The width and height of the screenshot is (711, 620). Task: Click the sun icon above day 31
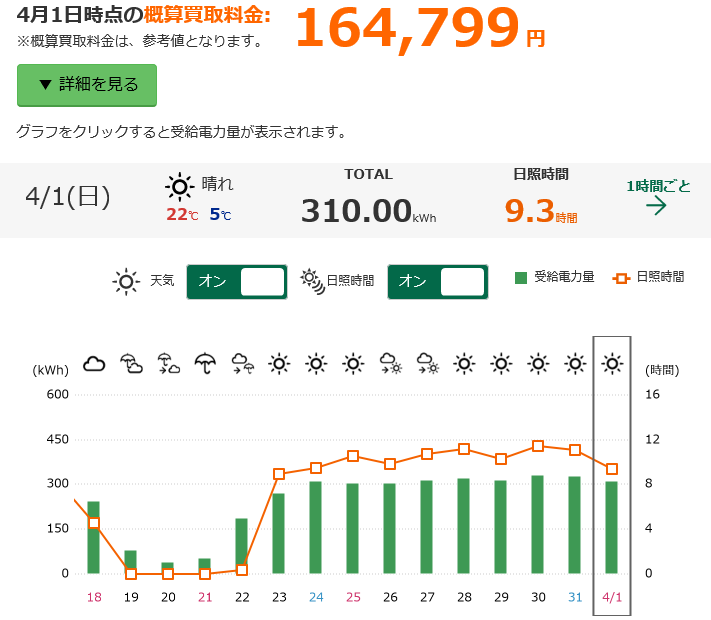(575, 364)
